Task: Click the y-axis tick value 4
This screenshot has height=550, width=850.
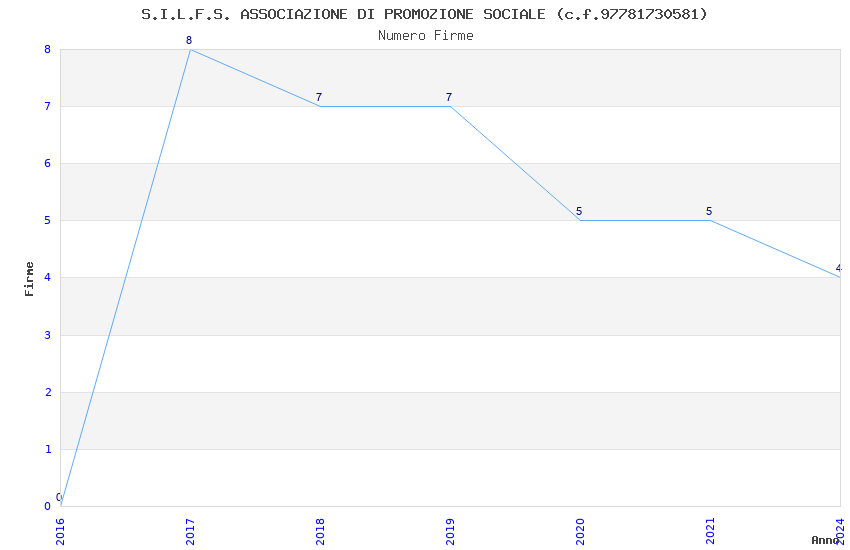Action: pyautogui.click(x=48, y=277)
